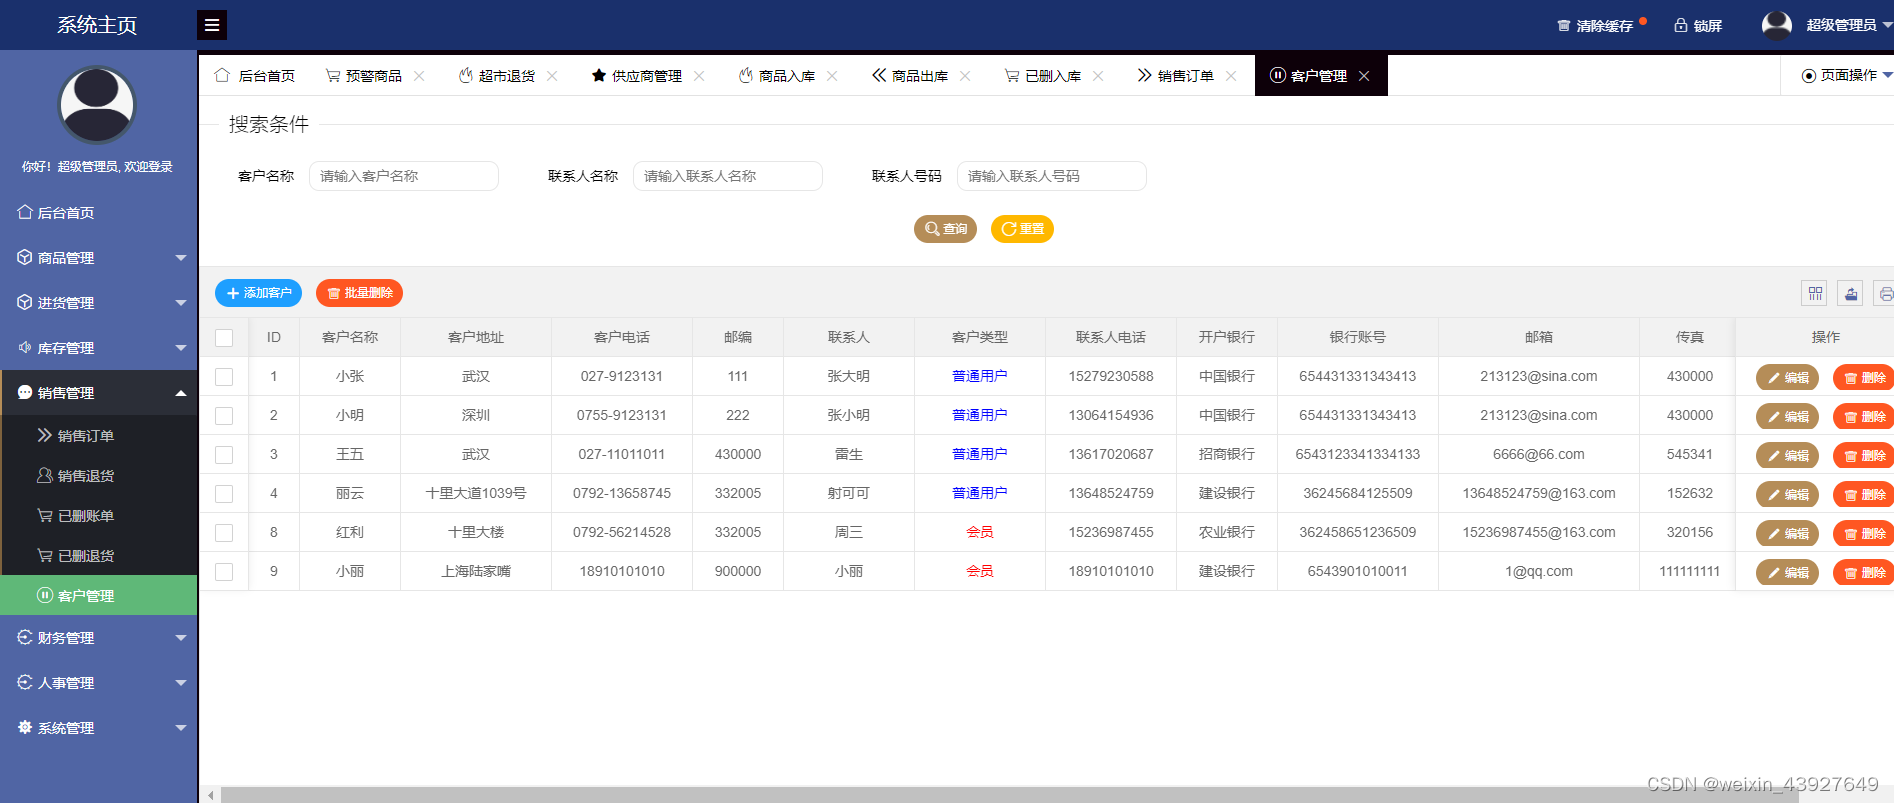Delete the 小丽 customer row

pyautogui.click(x=1864, y=573)
